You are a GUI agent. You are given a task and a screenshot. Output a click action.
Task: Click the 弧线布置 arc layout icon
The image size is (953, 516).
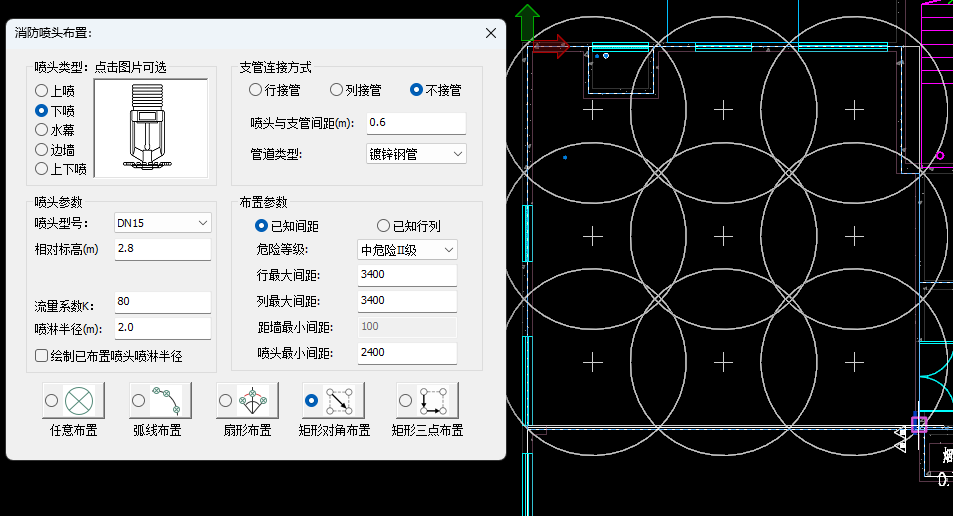click(166, 401)
